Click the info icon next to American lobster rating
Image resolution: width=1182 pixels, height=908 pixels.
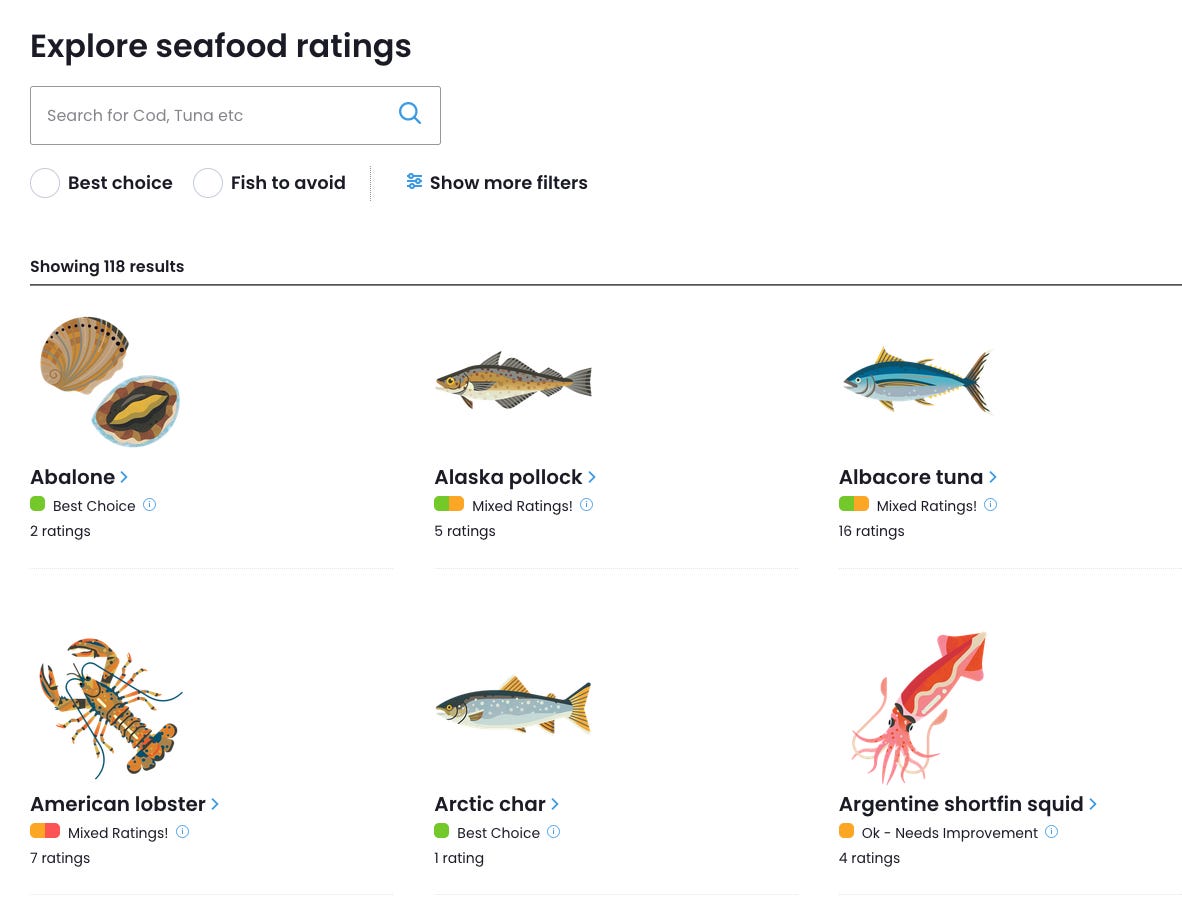tap(182, 832)
